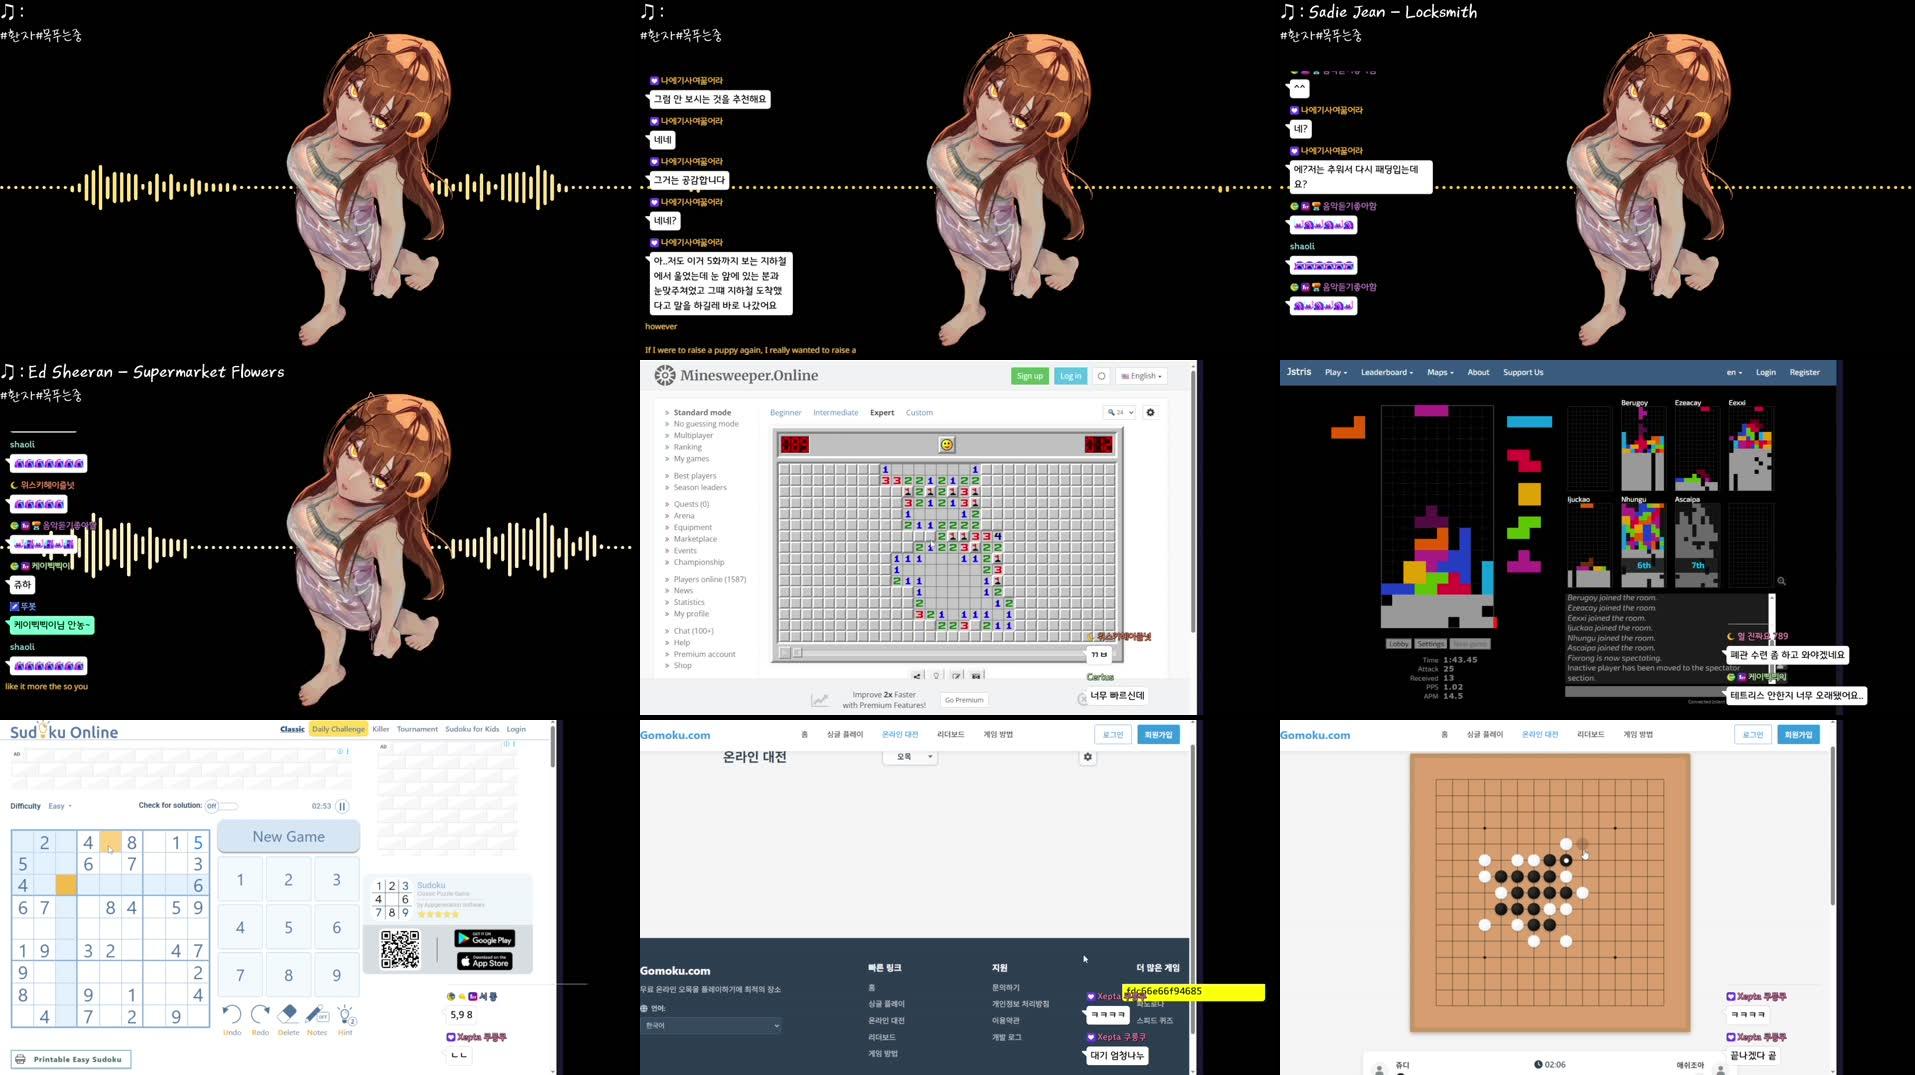
Task: Reset the Minesweeper game with the smiley face
Action: pos(945,444)
